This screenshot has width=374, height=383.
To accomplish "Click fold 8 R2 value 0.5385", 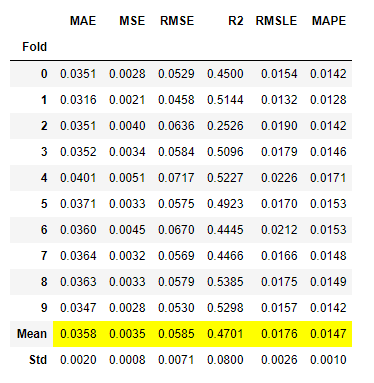I will point(225,282).
